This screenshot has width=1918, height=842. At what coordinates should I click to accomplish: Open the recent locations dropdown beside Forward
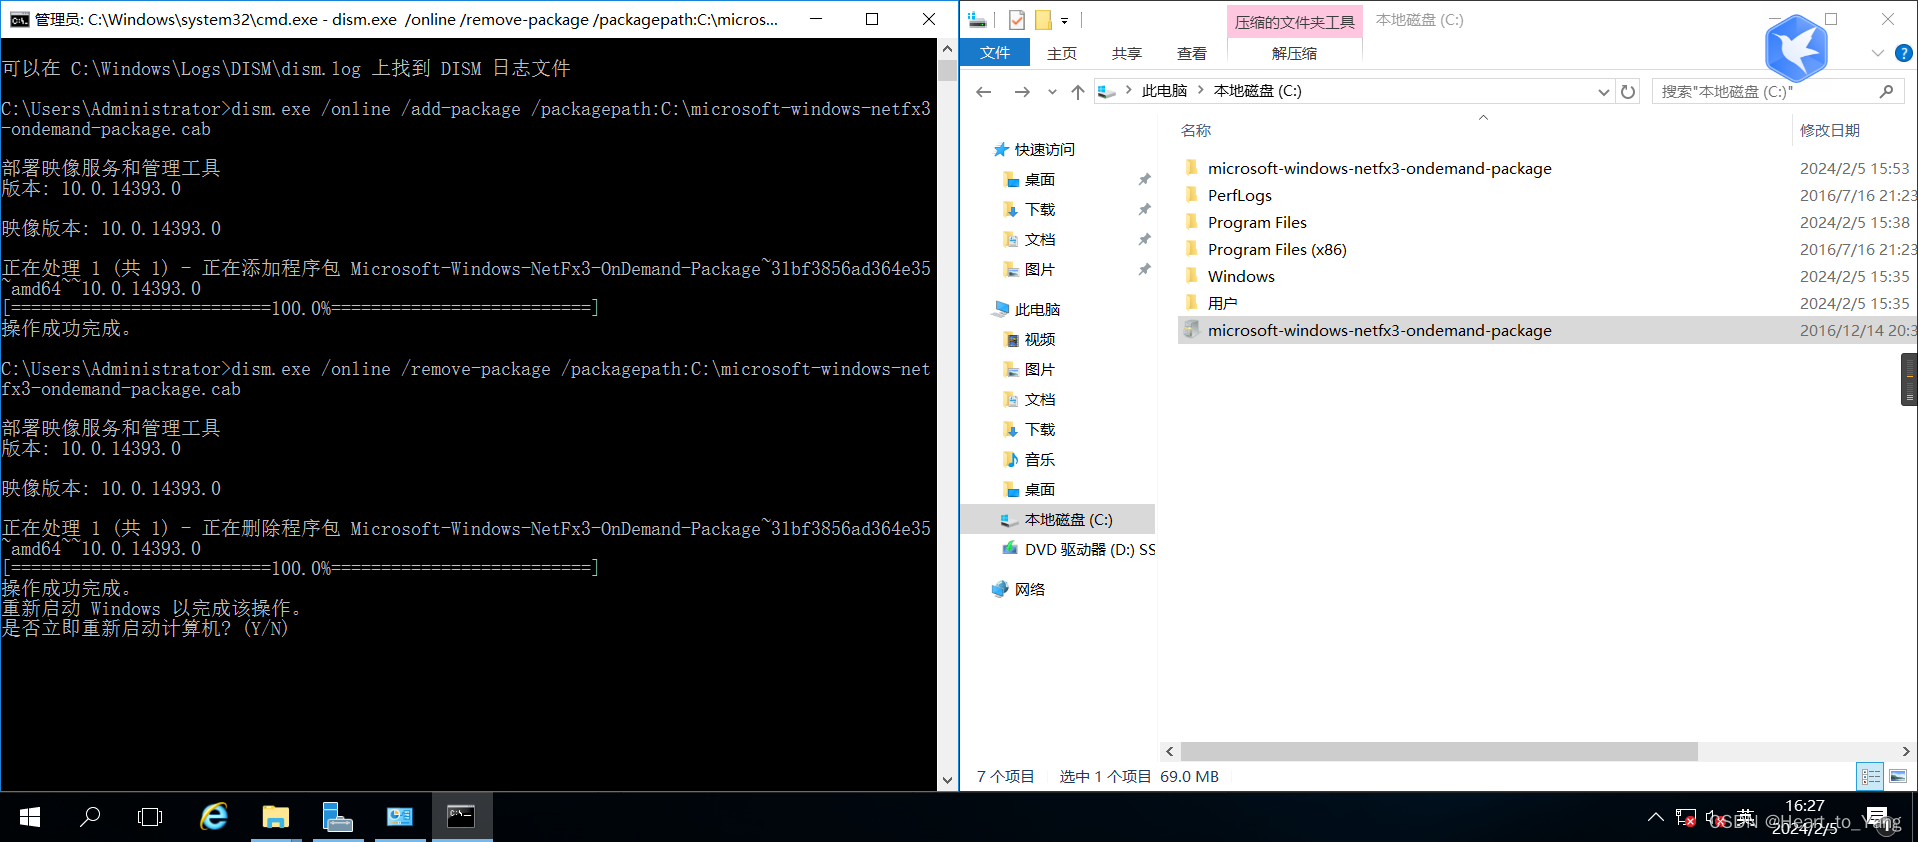pos(1052,92)
